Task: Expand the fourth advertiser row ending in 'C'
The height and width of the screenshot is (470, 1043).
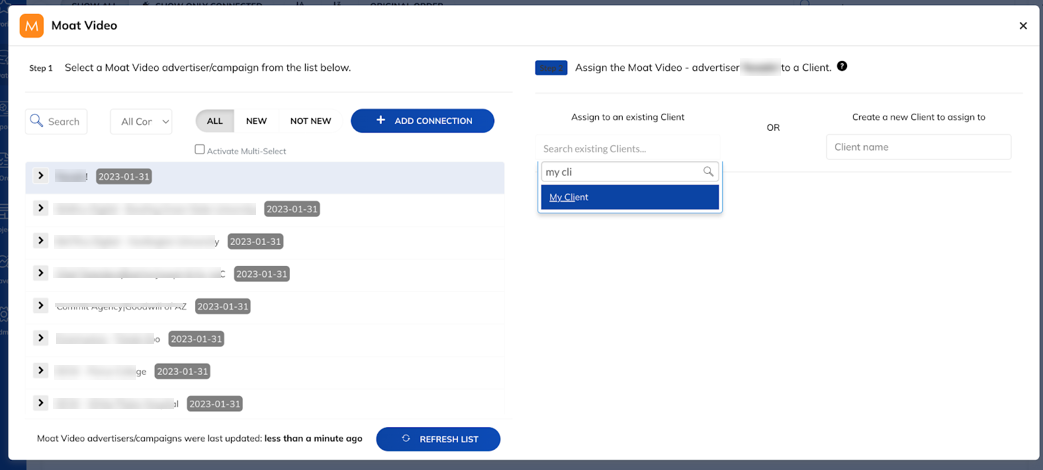Action: (41, 273)
